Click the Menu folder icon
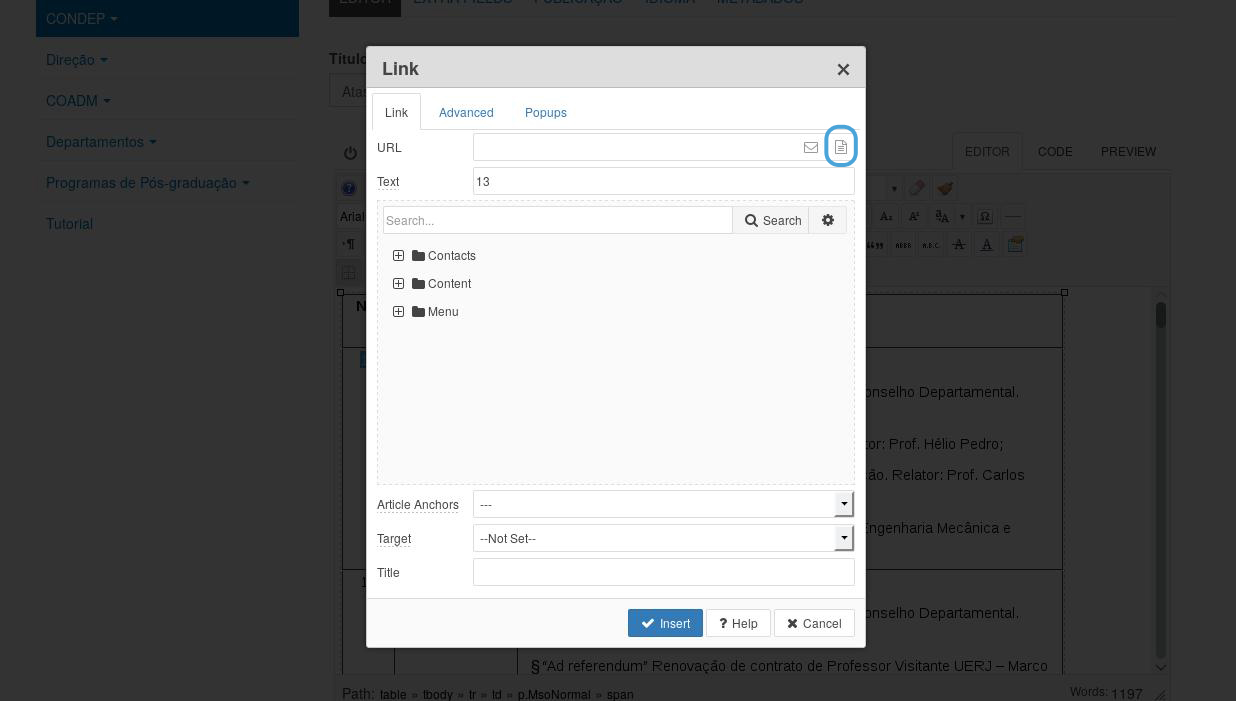Viewport: 1236px width, 701px height. [x=419, y=312]
